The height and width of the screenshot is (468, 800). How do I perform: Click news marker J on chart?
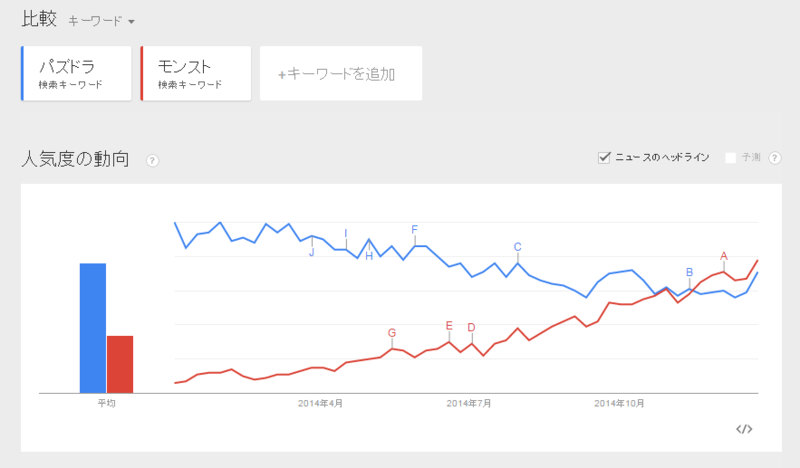312,252
